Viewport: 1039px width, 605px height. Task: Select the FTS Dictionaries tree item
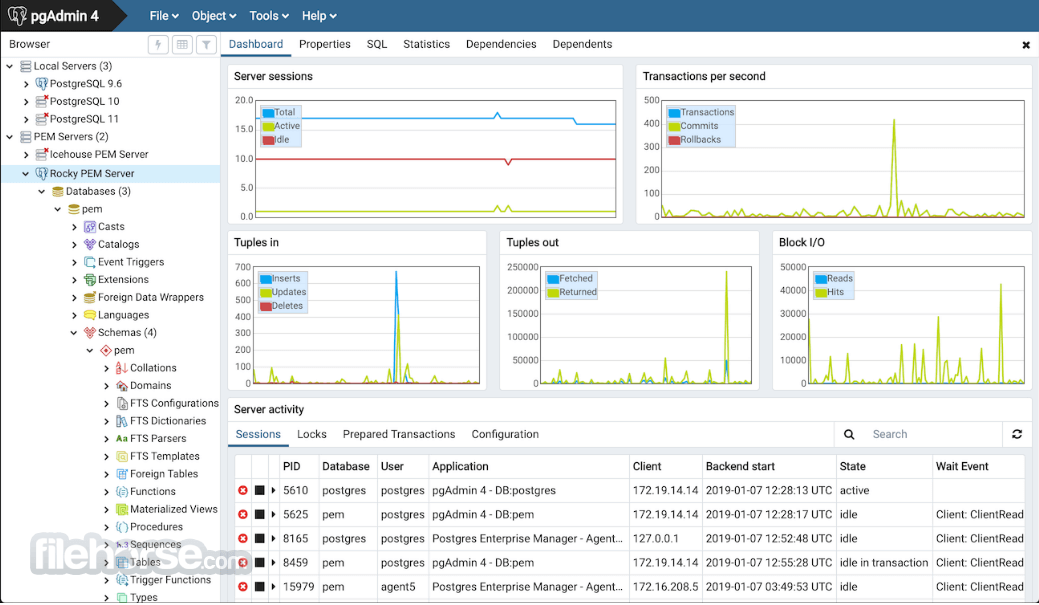point(168,421)
